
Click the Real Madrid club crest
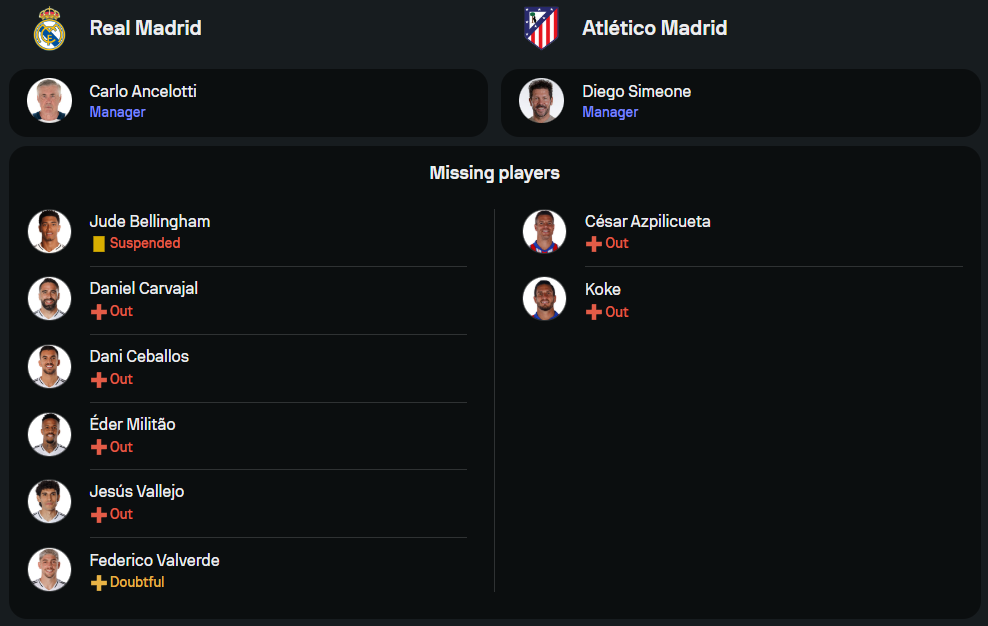tap(49, 29)
